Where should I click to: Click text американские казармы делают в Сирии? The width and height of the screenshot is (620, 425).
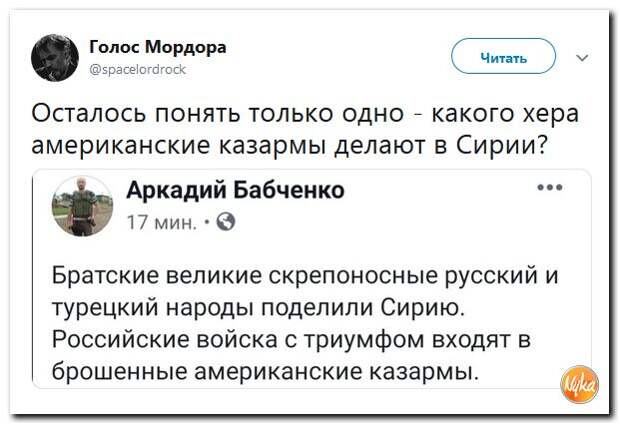(x=291, y=145)
